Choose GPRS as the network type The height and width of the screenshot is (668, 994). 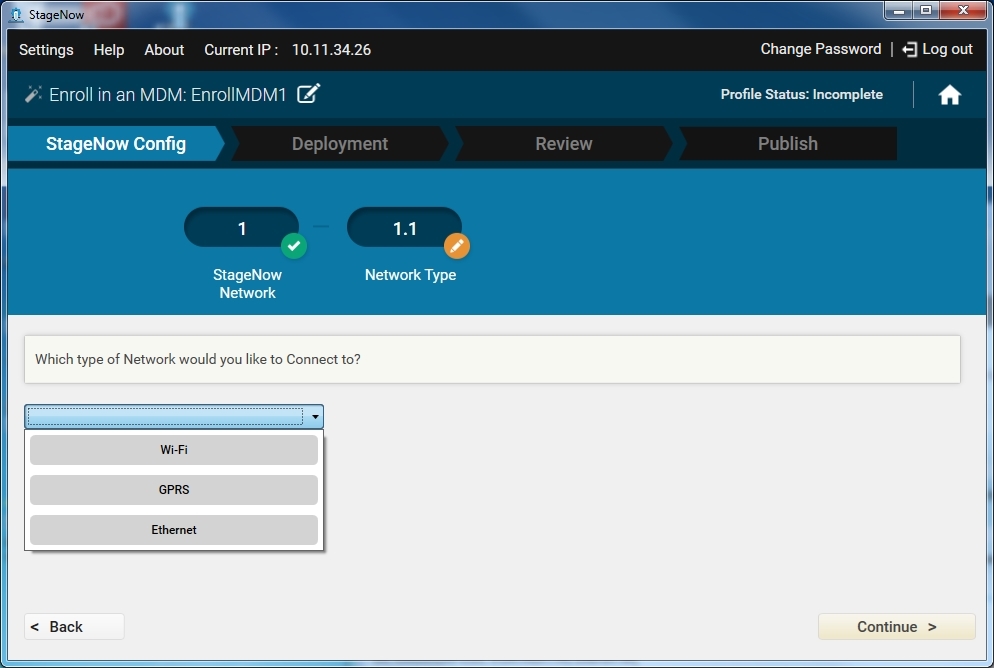pyautogui.click(x=174, y=490)
